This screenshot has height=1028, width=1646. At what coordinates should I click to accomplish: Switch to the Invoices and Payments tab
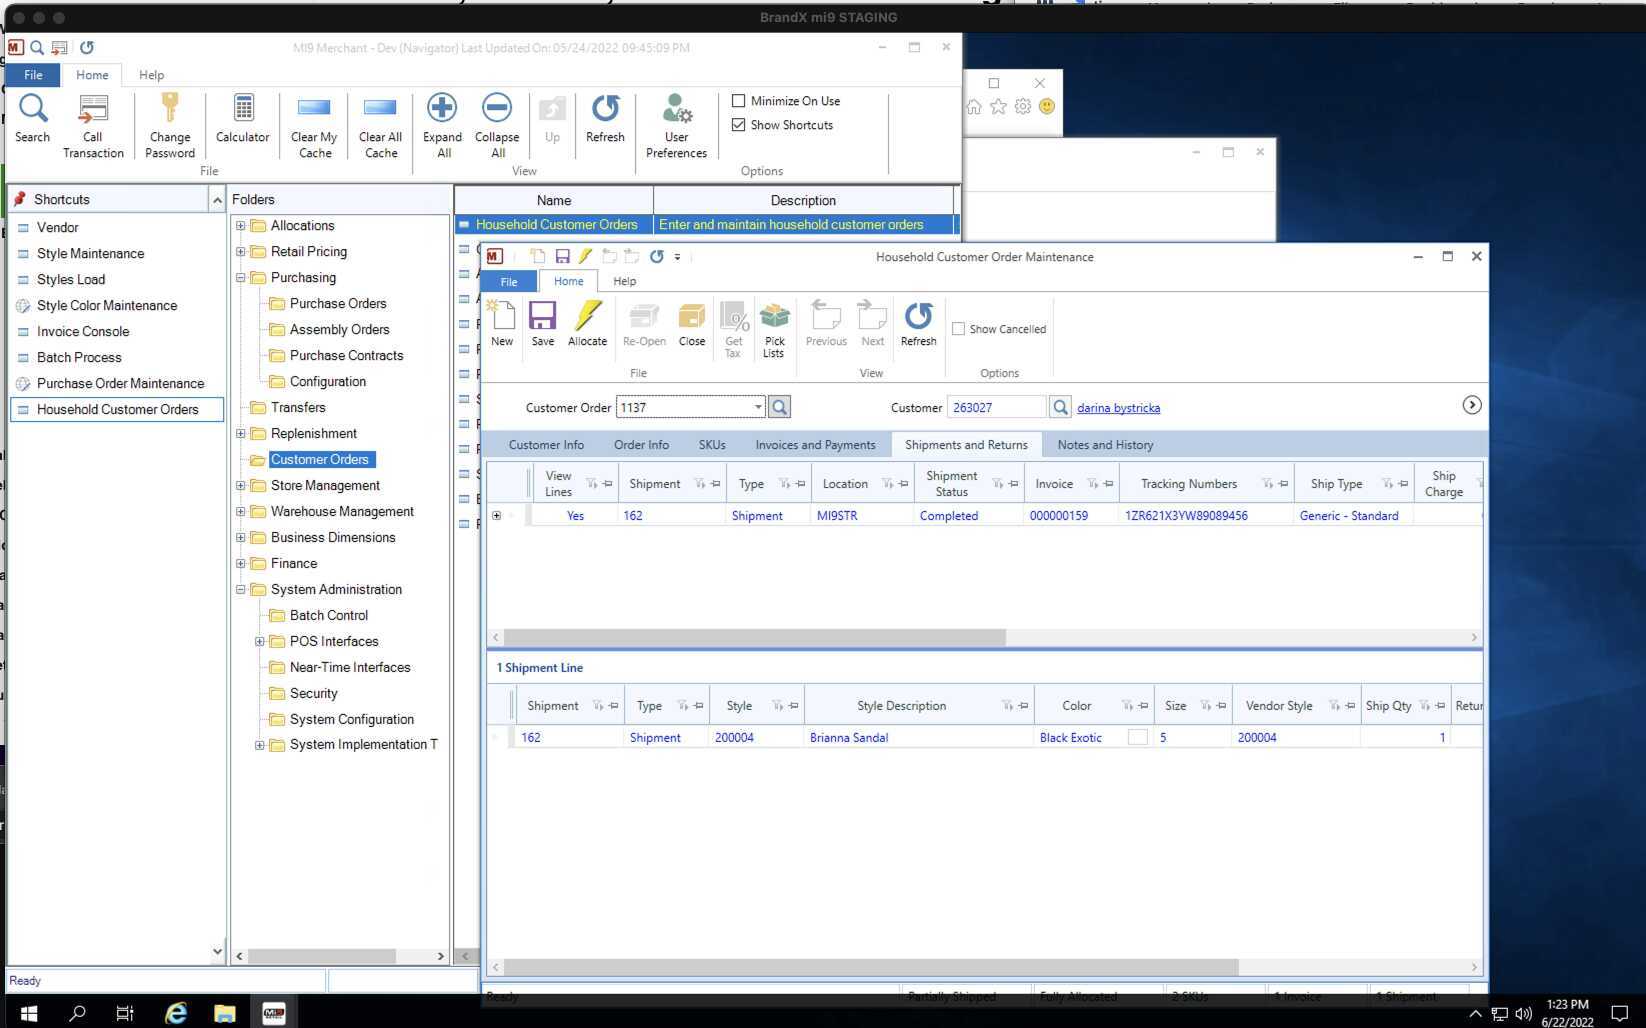(815, 445)
